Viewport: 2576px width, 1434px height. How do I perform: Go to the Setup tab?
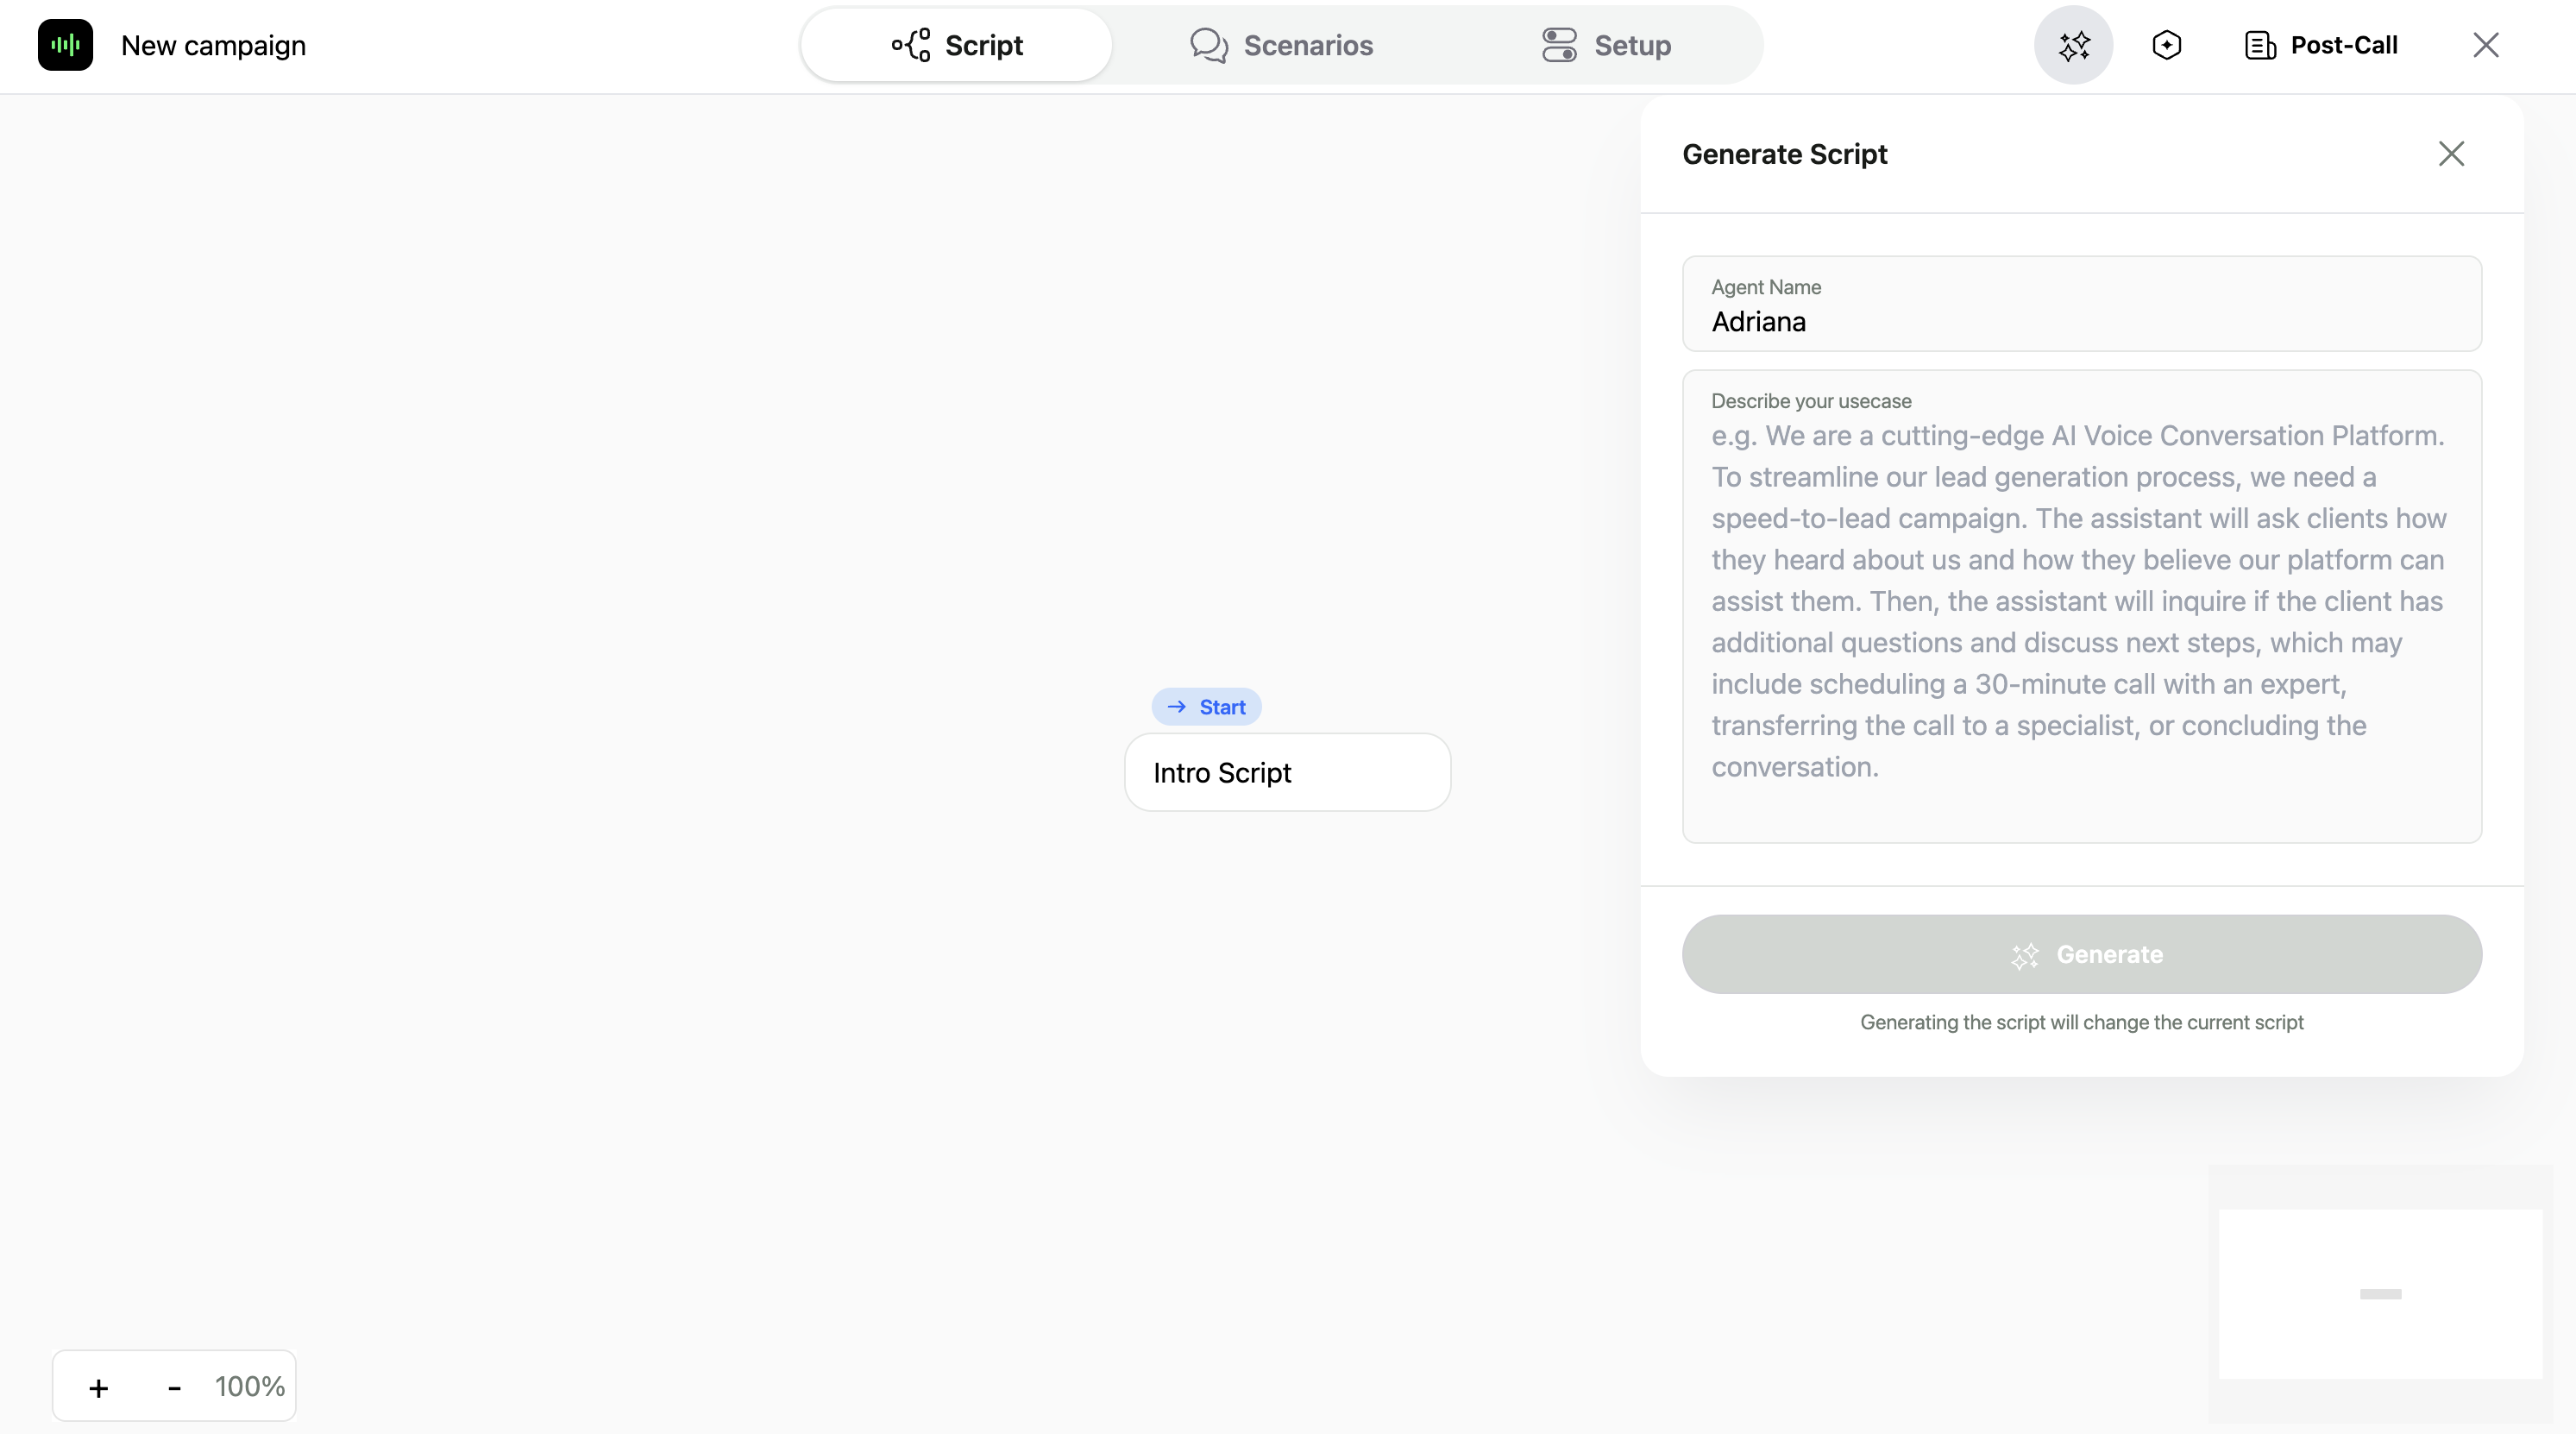tap(1606, 45)
